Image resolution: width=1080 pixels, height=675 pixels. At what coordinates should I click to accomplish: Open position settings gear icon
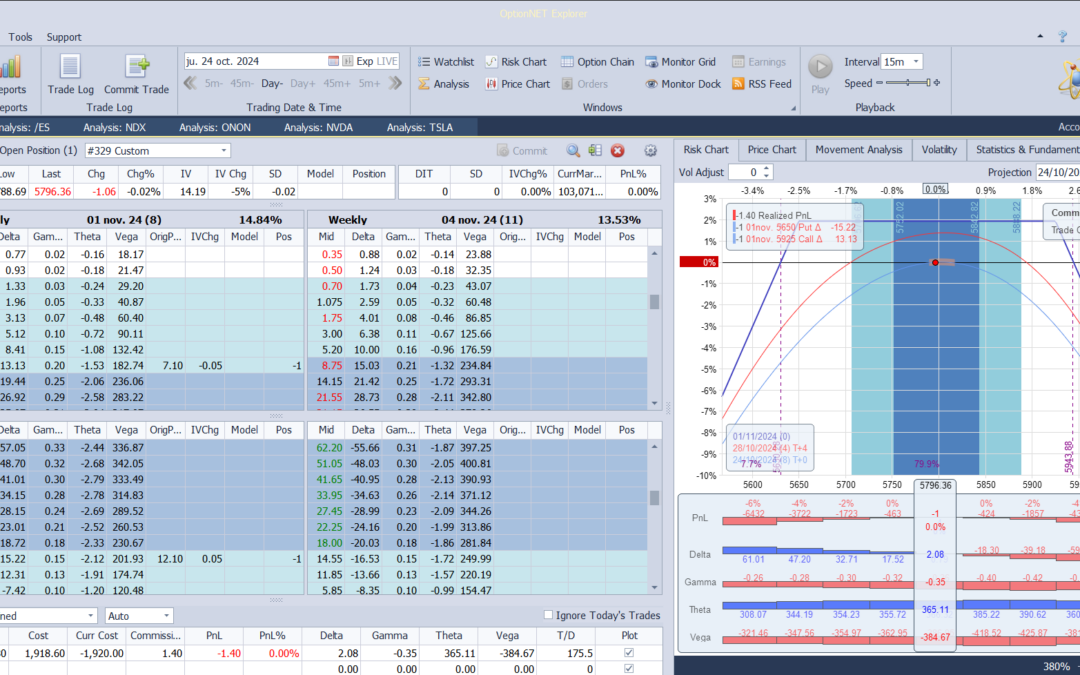coord(650,151)
